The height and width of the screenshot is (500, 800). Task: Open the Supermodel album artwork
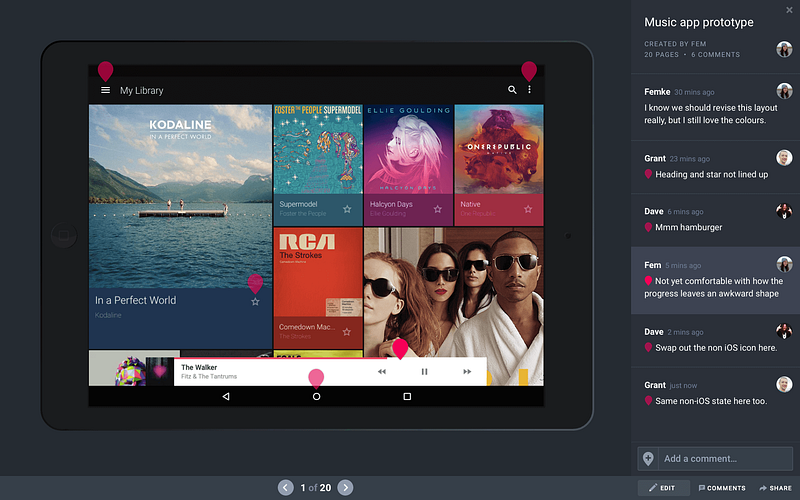(318, 149)
